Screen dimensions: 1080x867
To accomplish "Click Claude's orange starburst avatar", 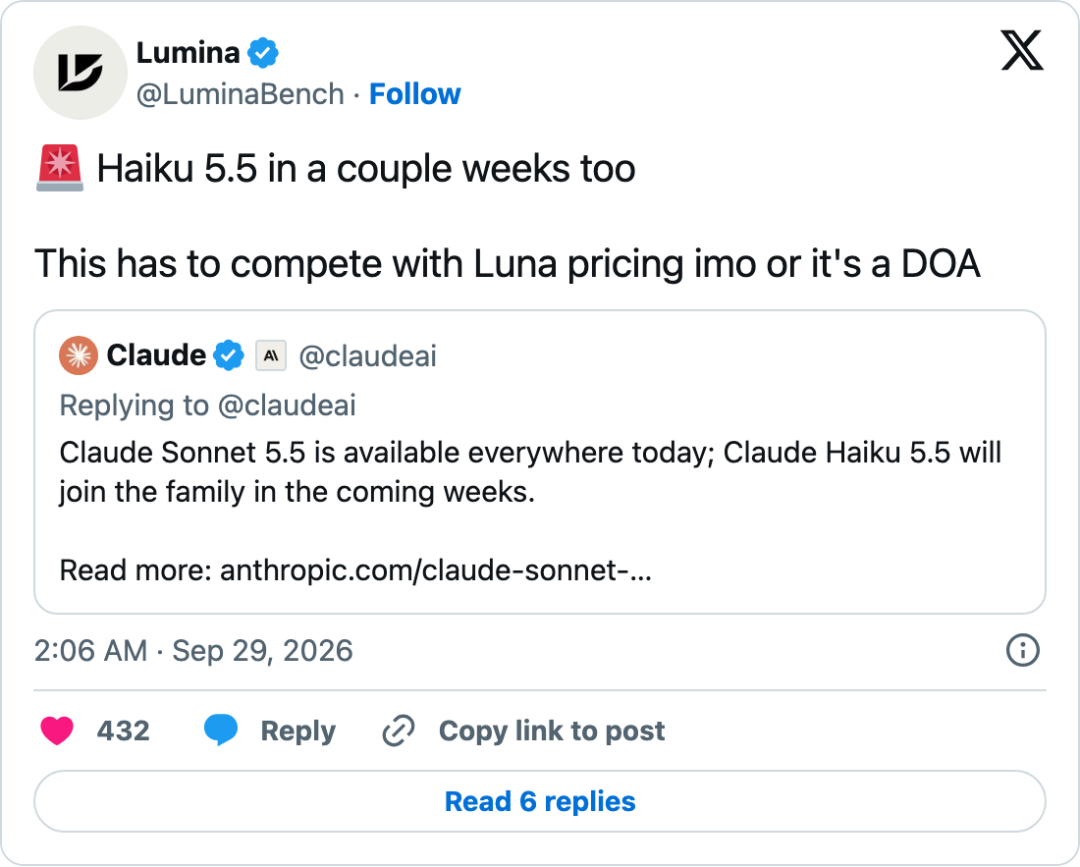I will 79,355.
